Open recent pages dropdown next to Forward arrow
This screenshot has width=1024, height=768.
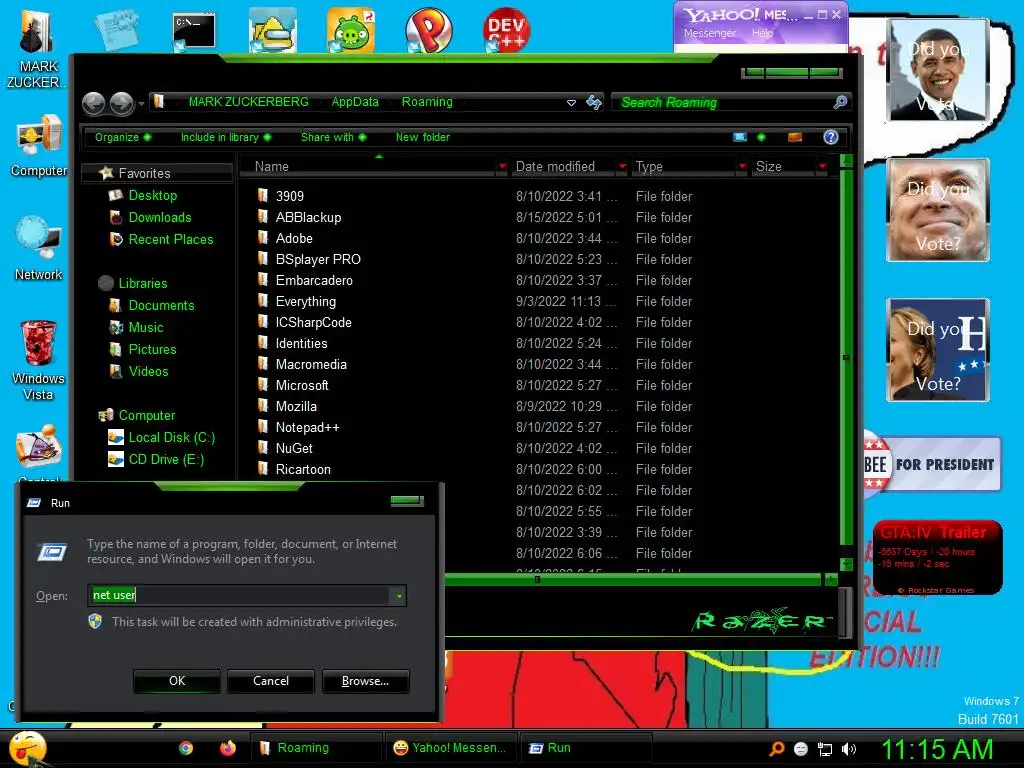(x=141, y=103)
